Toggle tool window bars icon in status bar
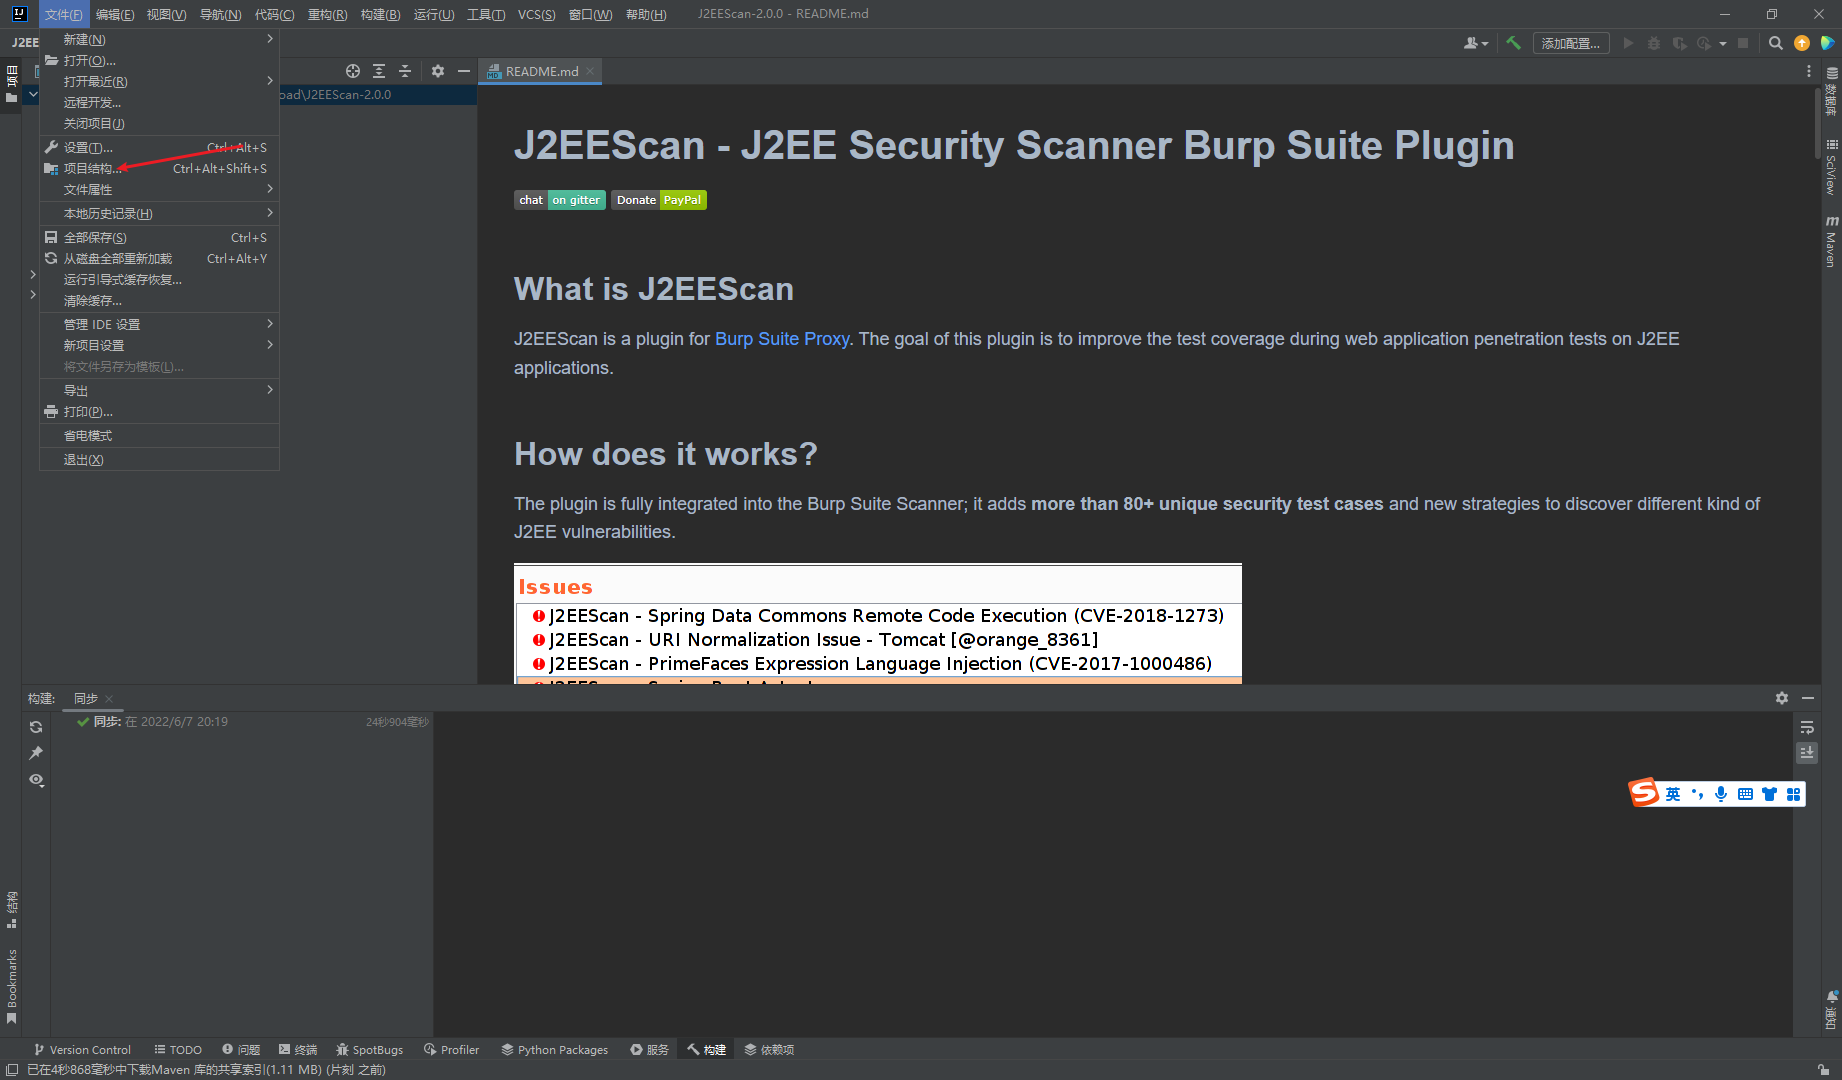Viewport: 1842px width, 1080px height. point(12,1070)
